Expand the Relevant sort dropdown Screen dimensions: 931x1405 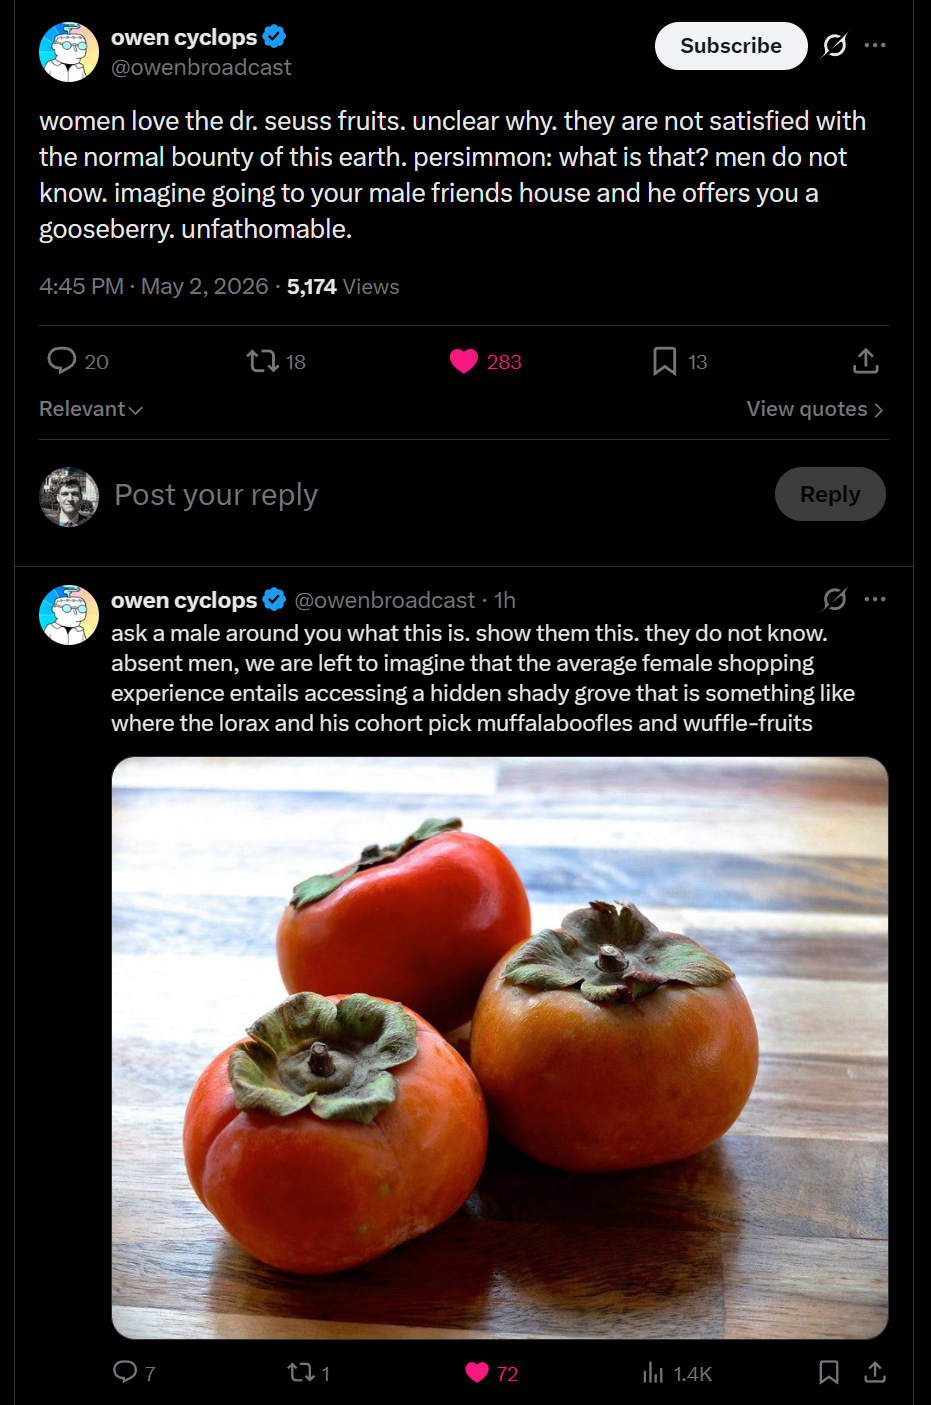pyautogui.click(x=91, y=409)
